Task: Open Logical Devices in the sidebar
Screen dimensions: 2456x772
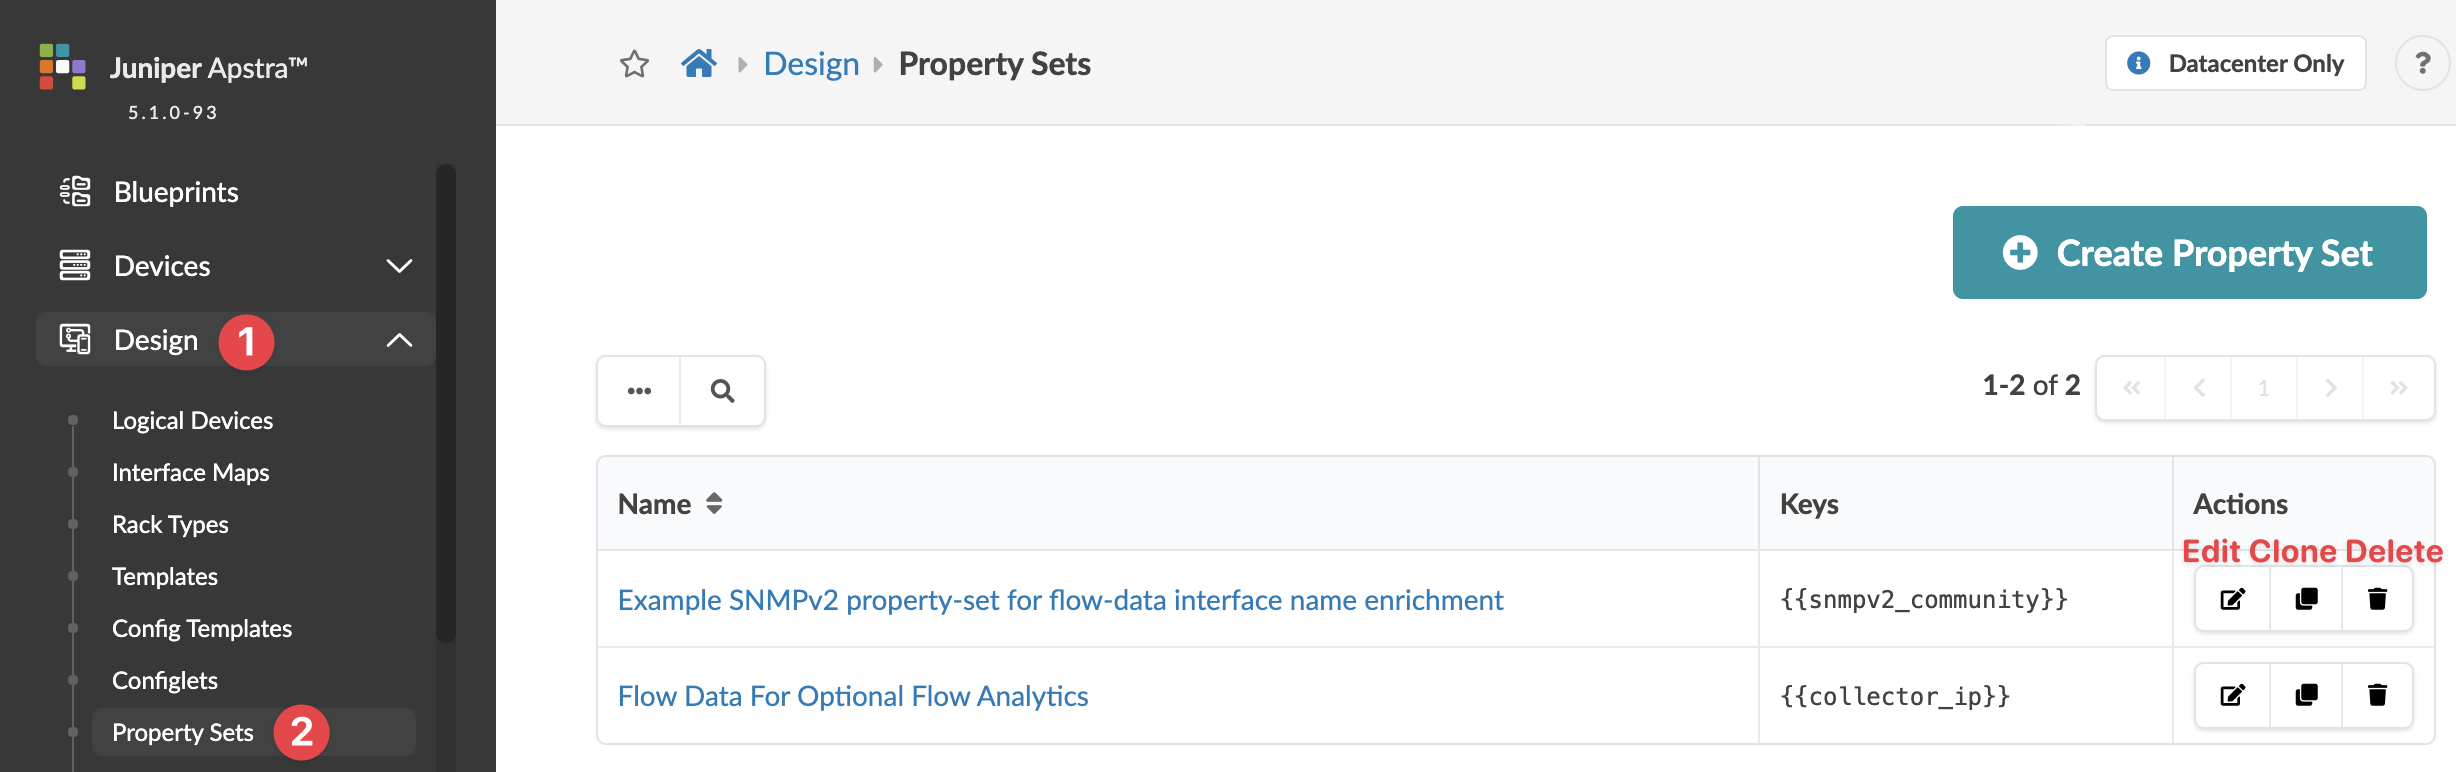Action: (192, 421)
